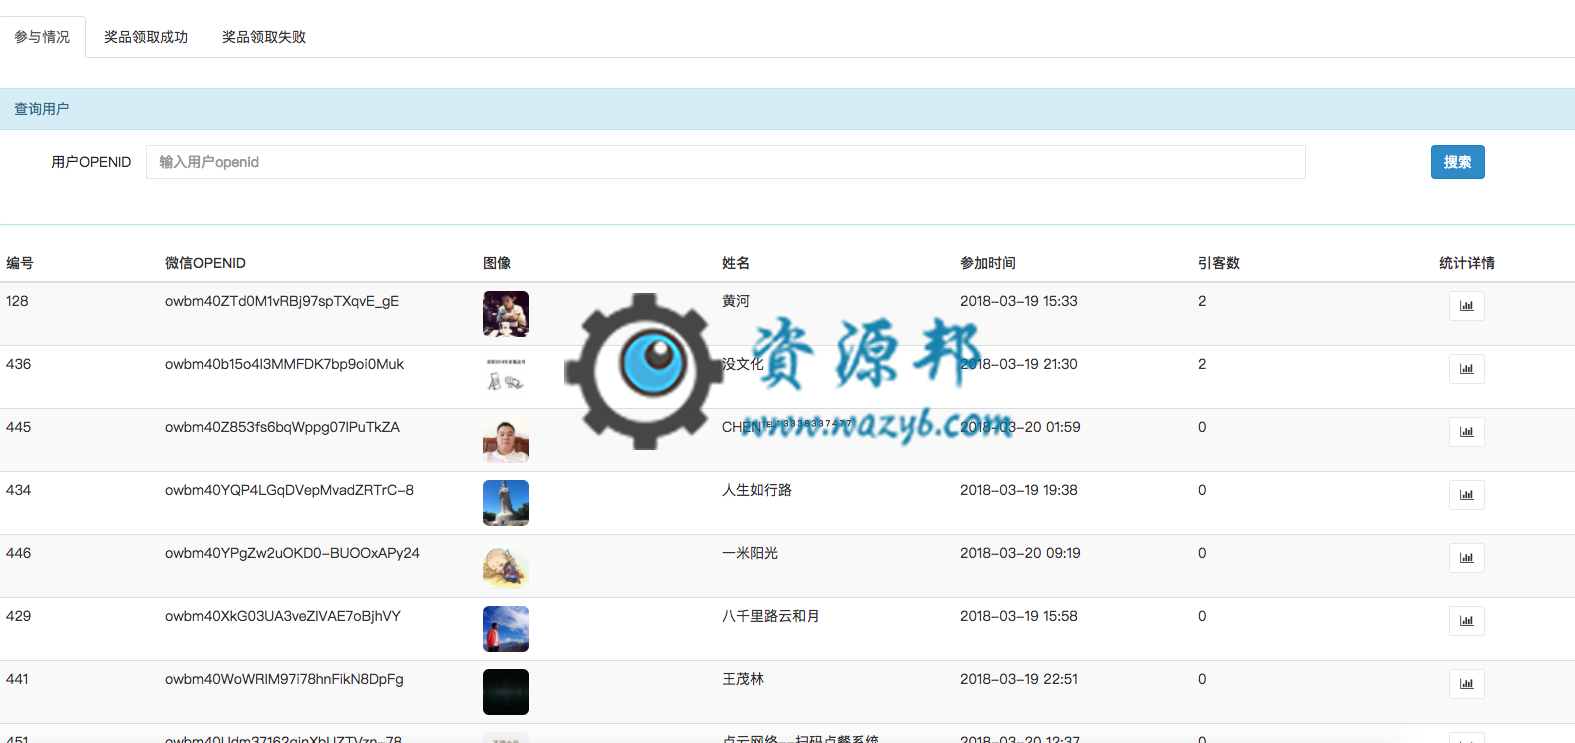Image resolution: width=1575 pixels, height=743 pixels.
Task: Click timestamp 2018-03-19 22:51
Action: [x=1019, y=679]
